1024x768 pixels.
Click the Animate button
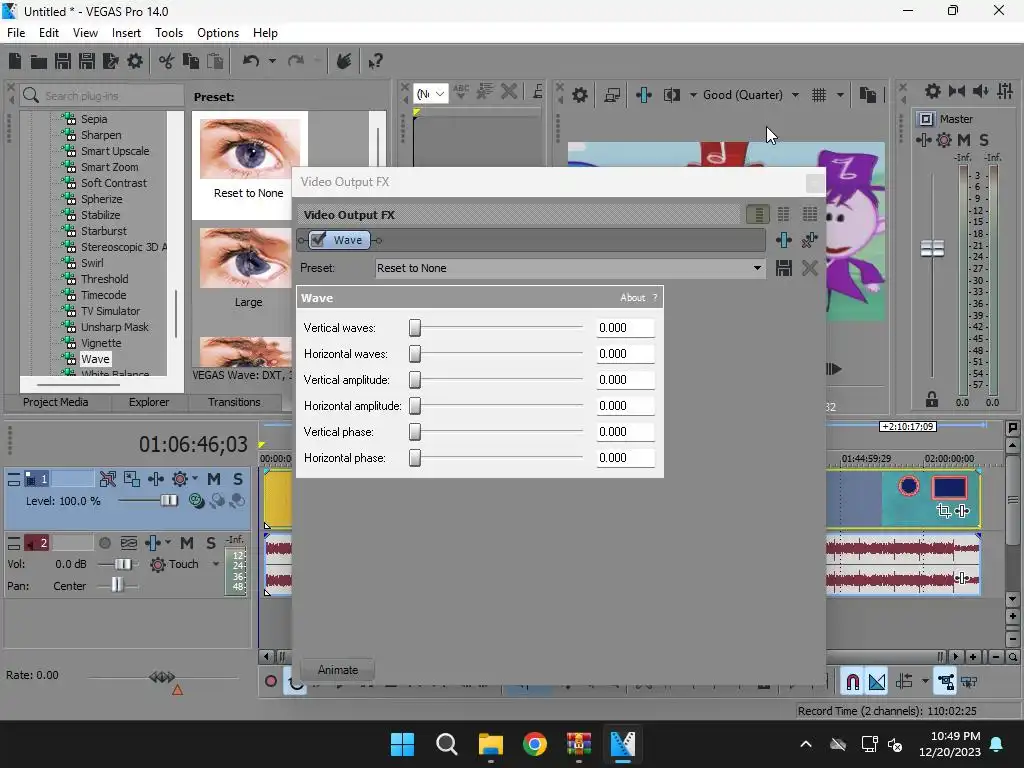(x=338, y=670)
